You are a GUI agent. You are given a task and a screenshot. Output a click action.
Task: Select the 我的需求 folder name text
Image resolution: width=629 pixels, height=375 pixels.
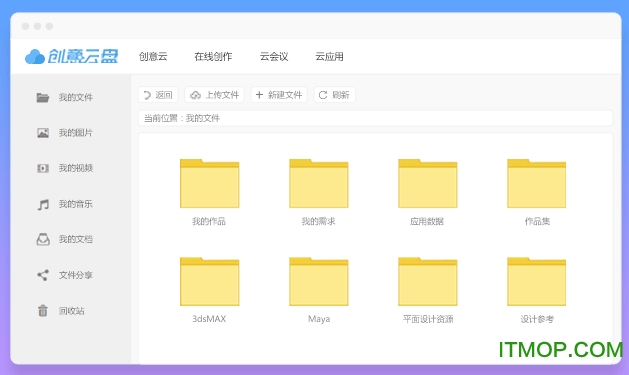[319, 221]
